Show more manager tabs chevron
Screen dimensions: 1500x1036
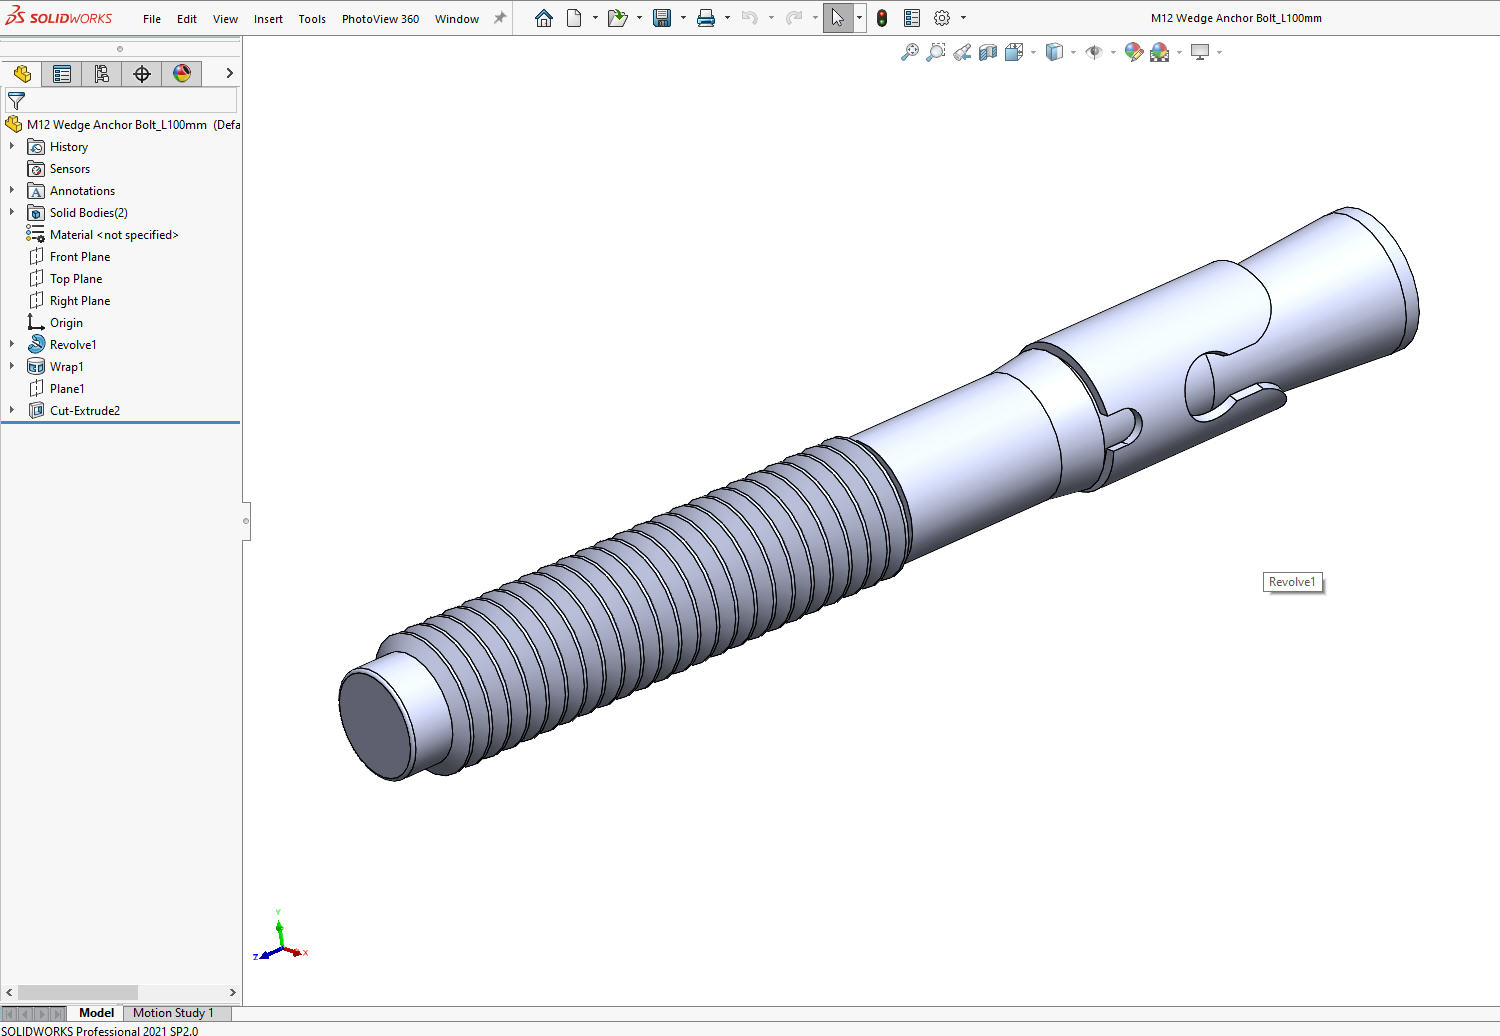(x=229, y=73)
